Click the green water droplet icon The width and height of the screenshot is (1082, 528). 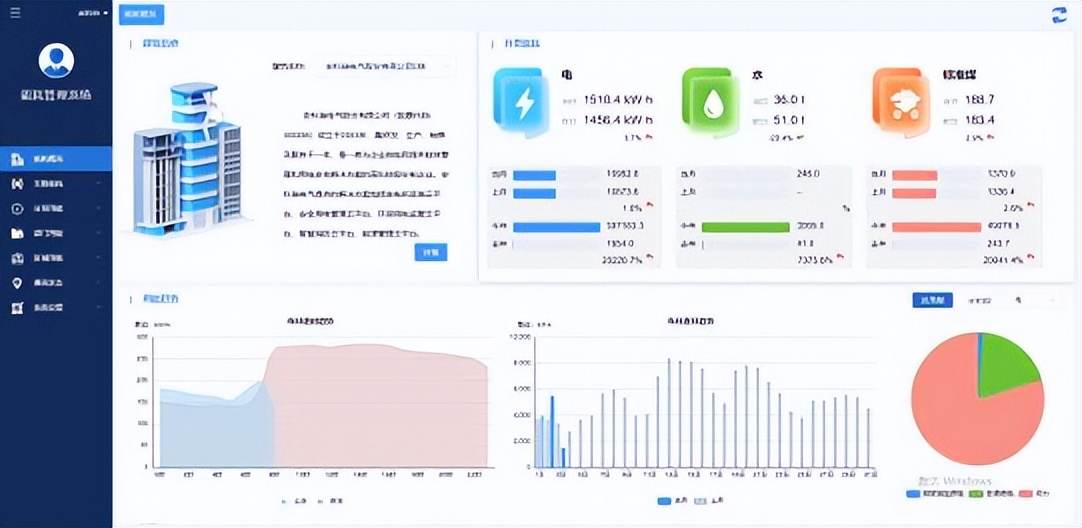(x=713, y=102)
